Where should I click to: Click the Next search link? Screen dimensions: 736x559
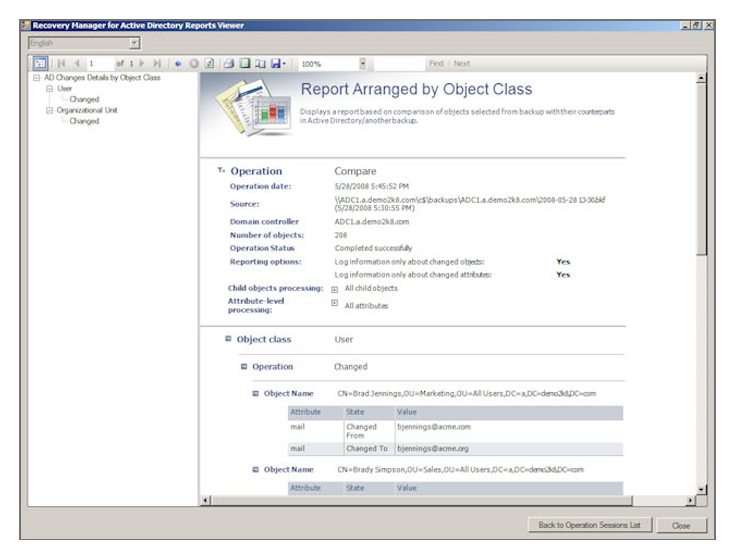pos(462,63)
